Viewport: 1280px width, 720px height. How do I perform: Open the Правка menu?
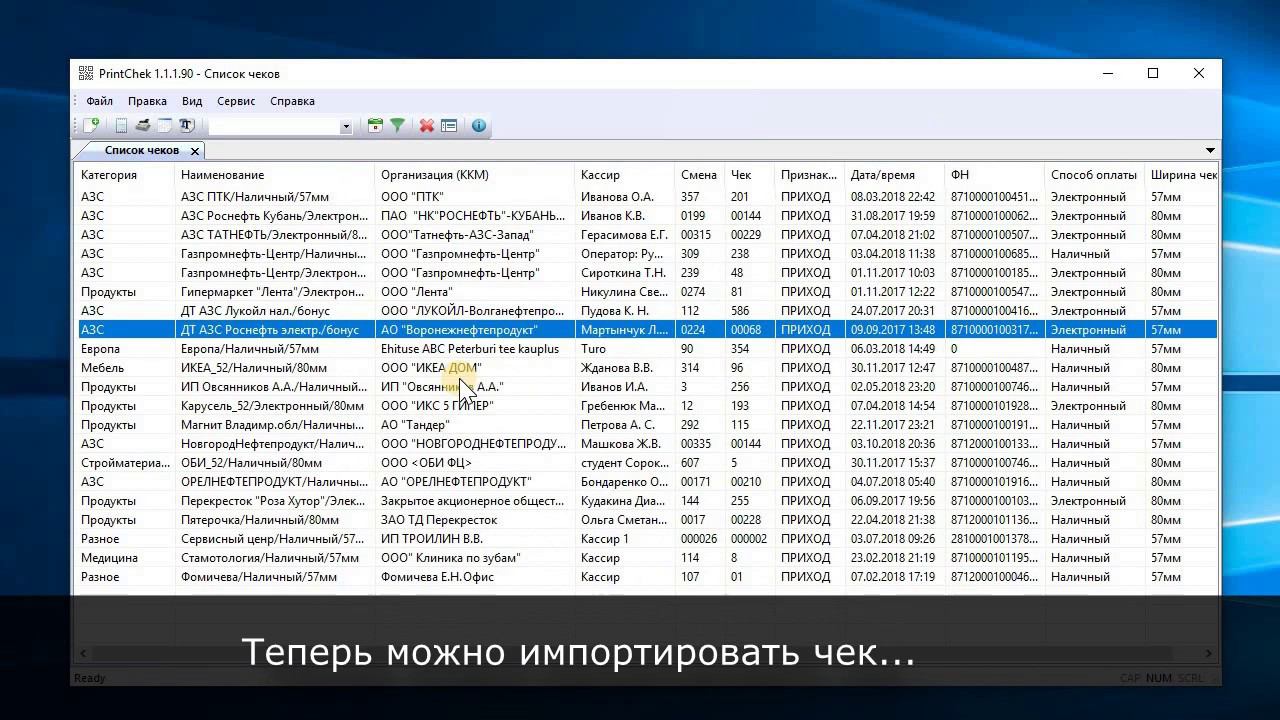tap(147, 101)
